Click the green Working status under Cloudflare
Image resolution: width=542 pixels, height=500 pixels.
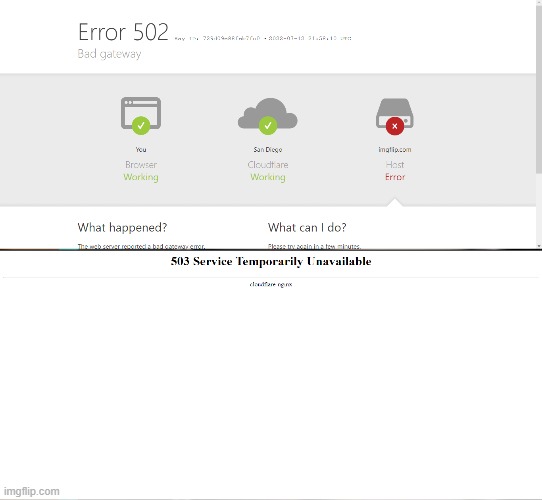[268, 177]
